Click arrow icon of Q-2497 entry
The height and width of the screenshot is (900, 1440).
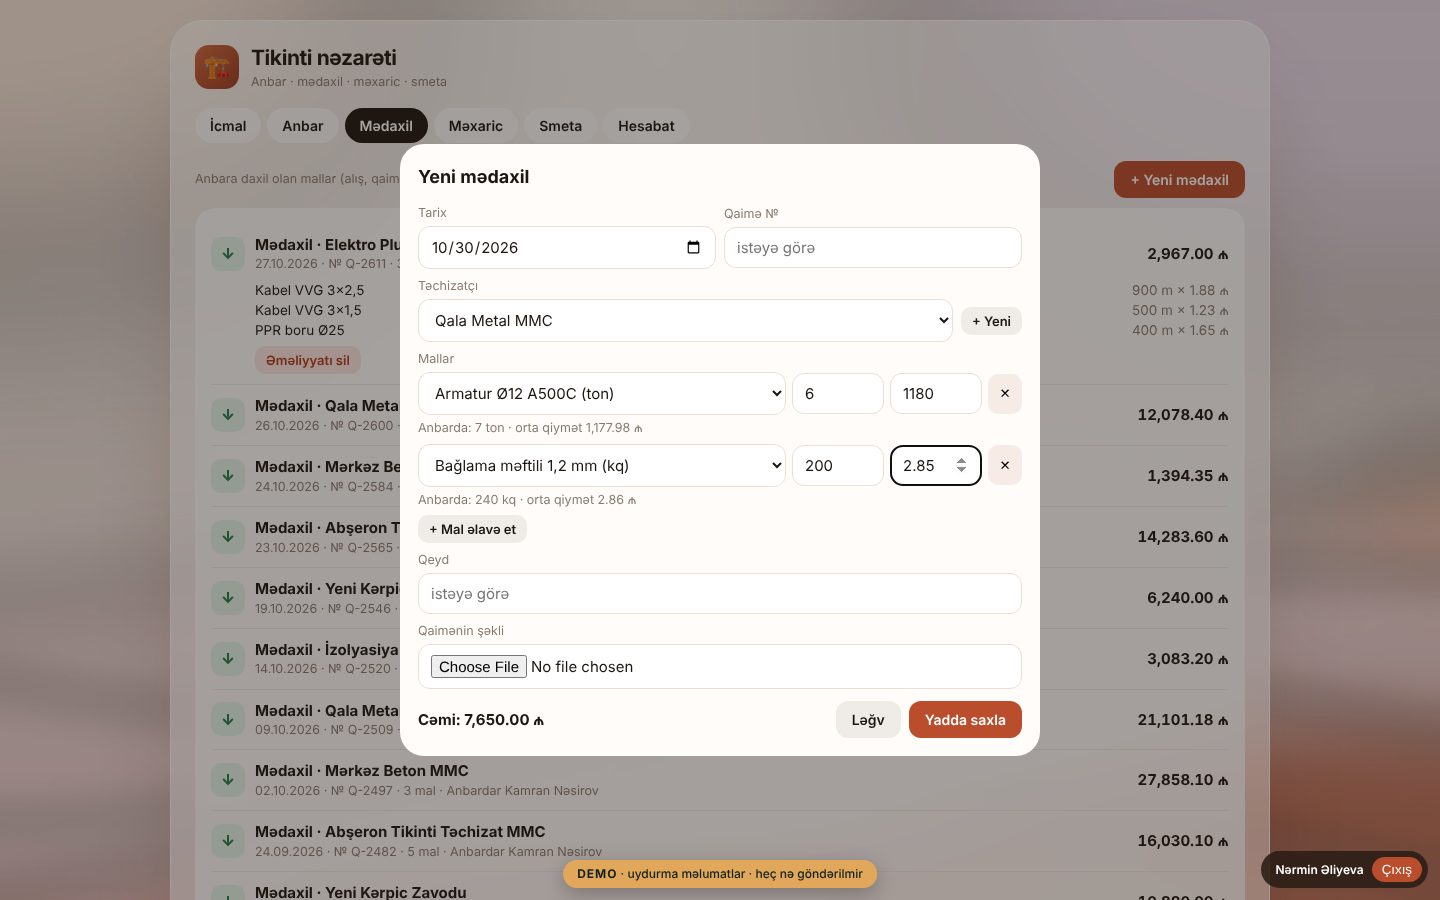coord(228,779)
